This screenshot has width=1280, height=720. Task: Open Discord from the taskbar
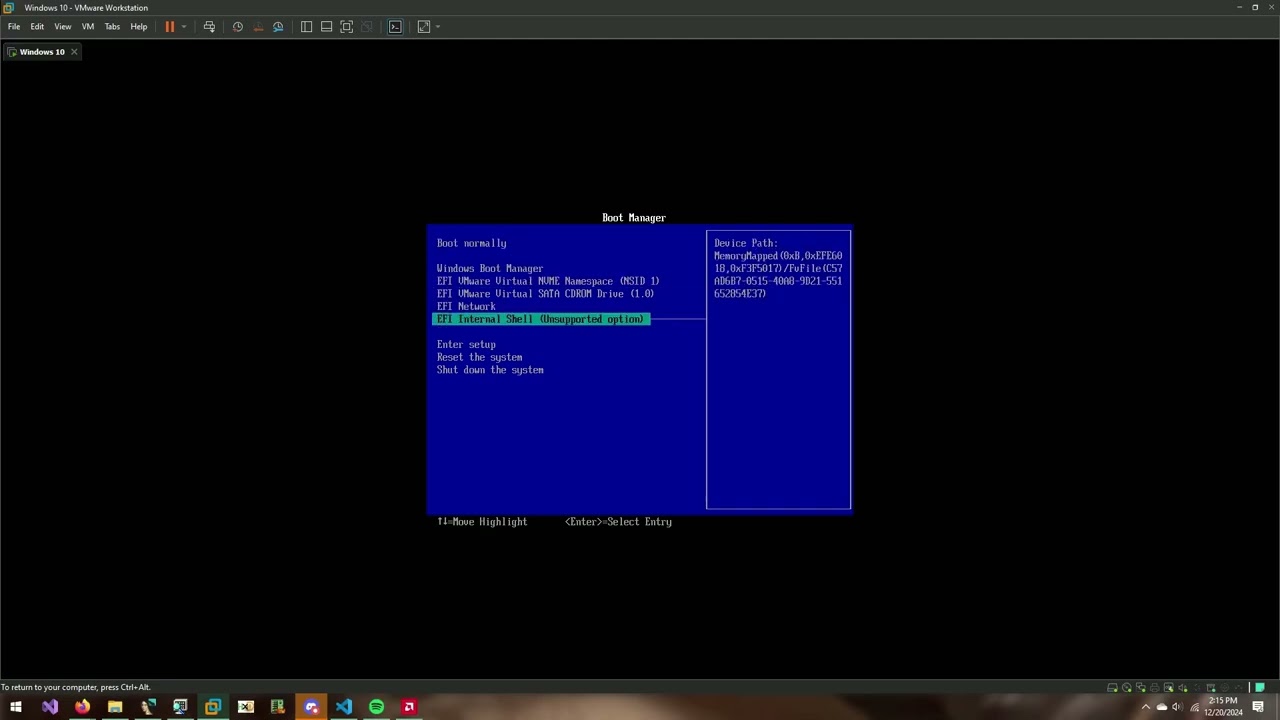point(311,707)
